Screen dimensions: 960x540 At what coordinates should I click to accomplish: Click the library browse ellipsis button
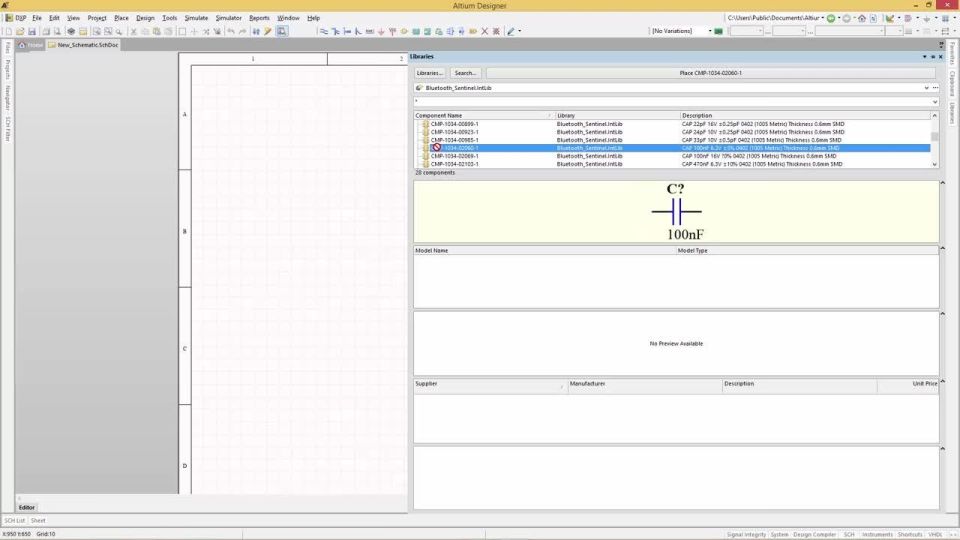pos(936,88)
